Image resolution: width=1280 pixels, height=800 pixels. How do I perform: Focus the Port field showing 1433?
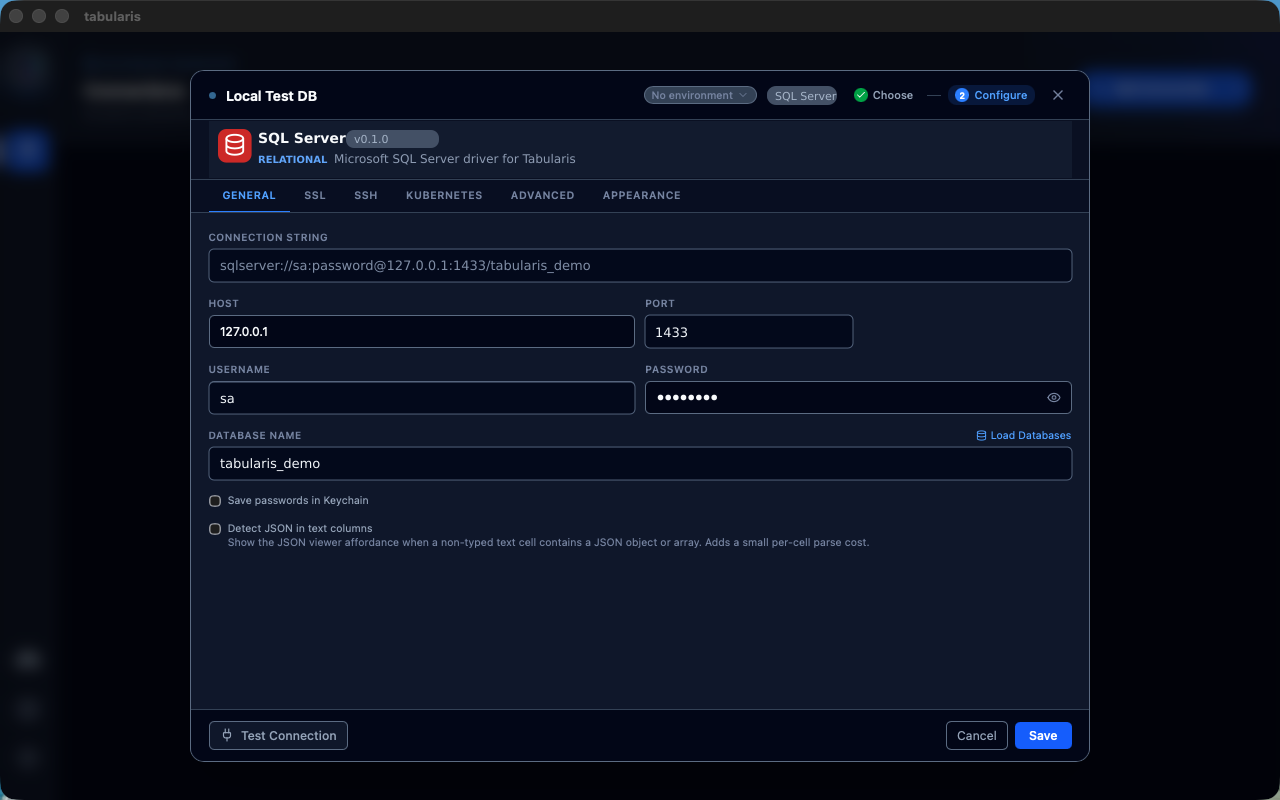click(x=749, y=332)
